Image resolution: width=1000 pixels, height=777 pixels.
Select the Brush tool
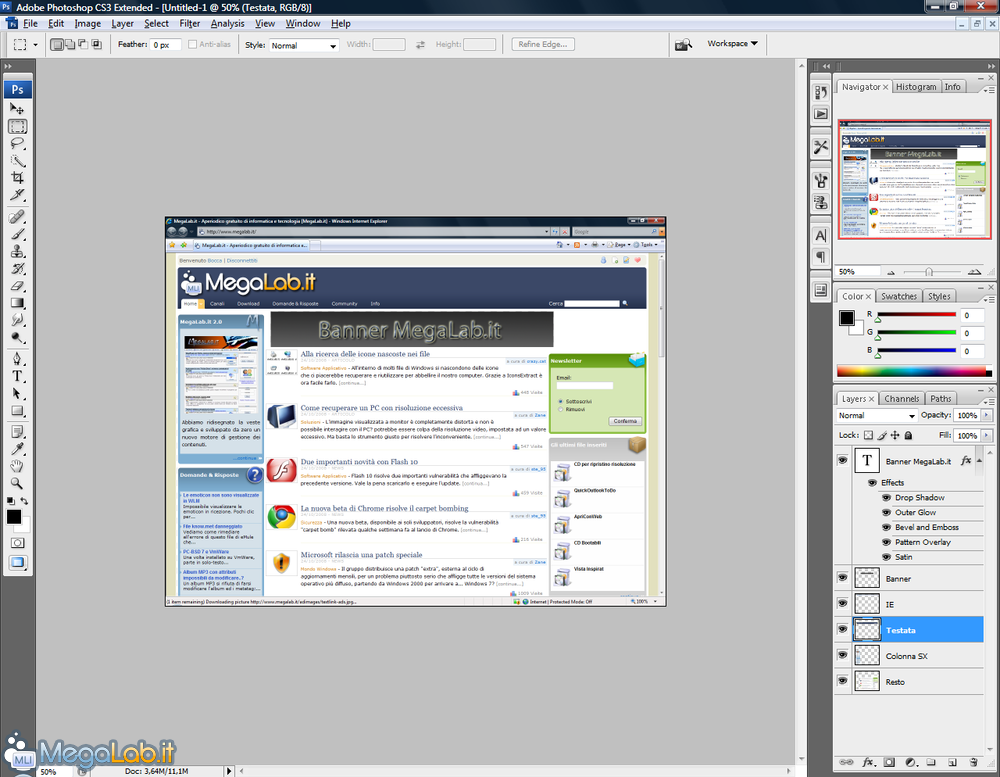(17, 234)
